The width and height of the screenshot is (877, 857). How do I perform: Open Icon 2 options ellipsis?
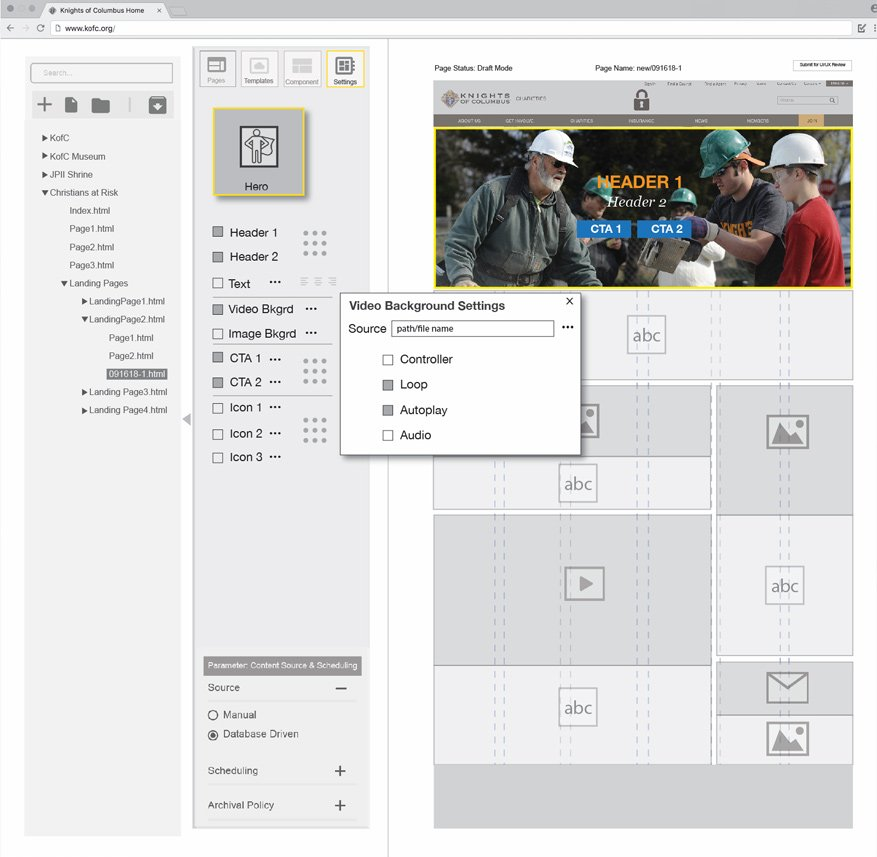click(x=275, y=433)
